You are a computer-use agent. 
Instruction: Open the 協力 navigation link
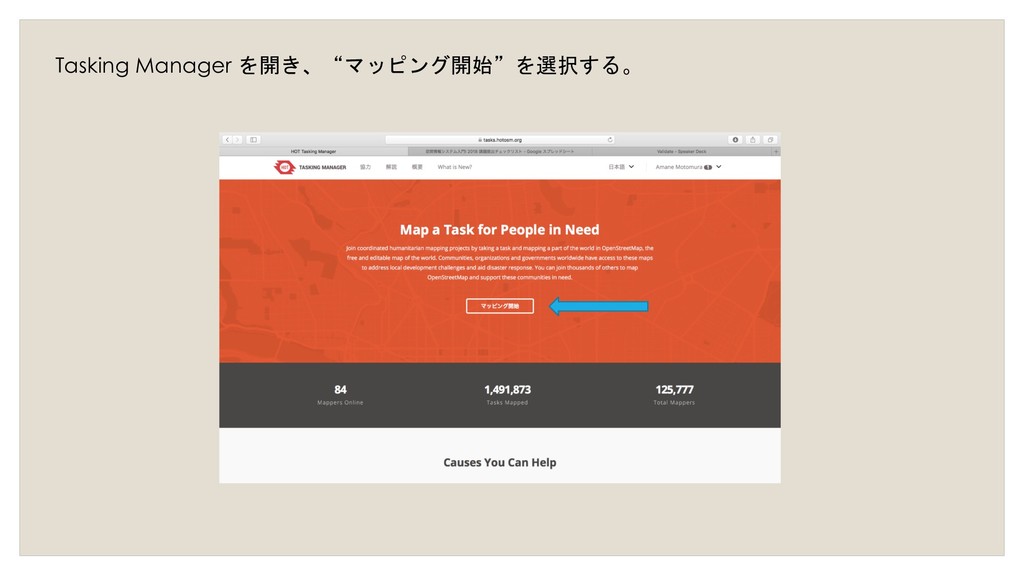click(365, 167)
